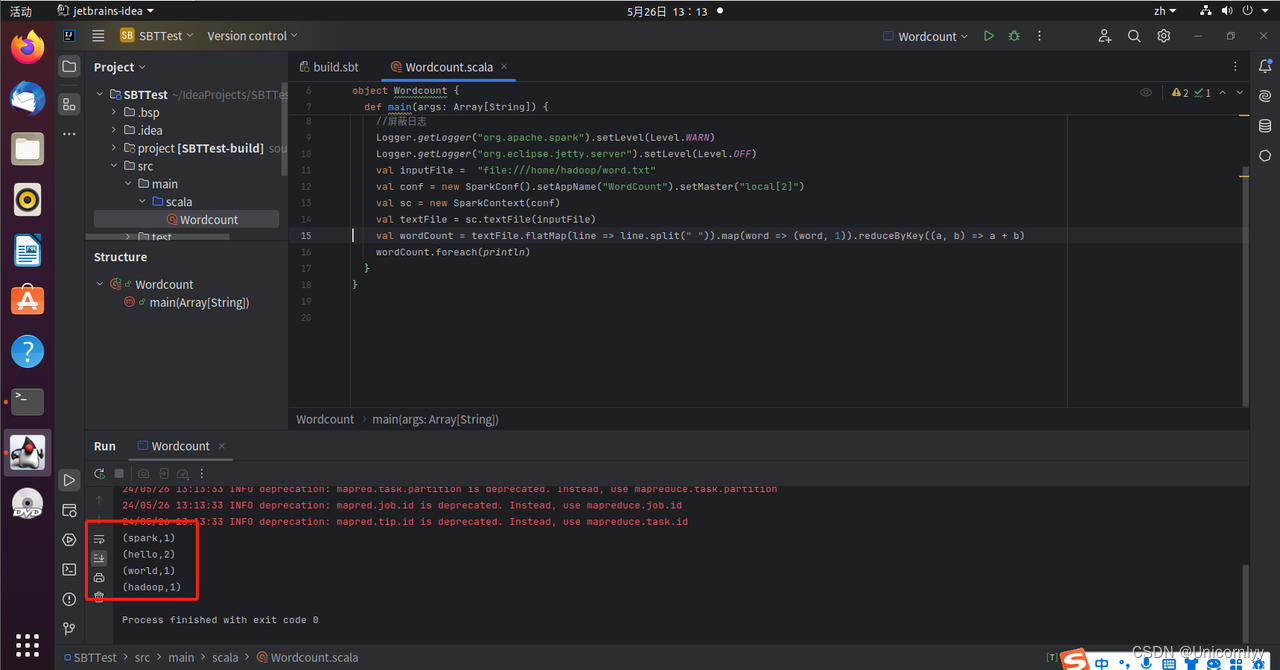1280x670 pixels.
Task: Clear console output with trash icon
Action: 99,596
